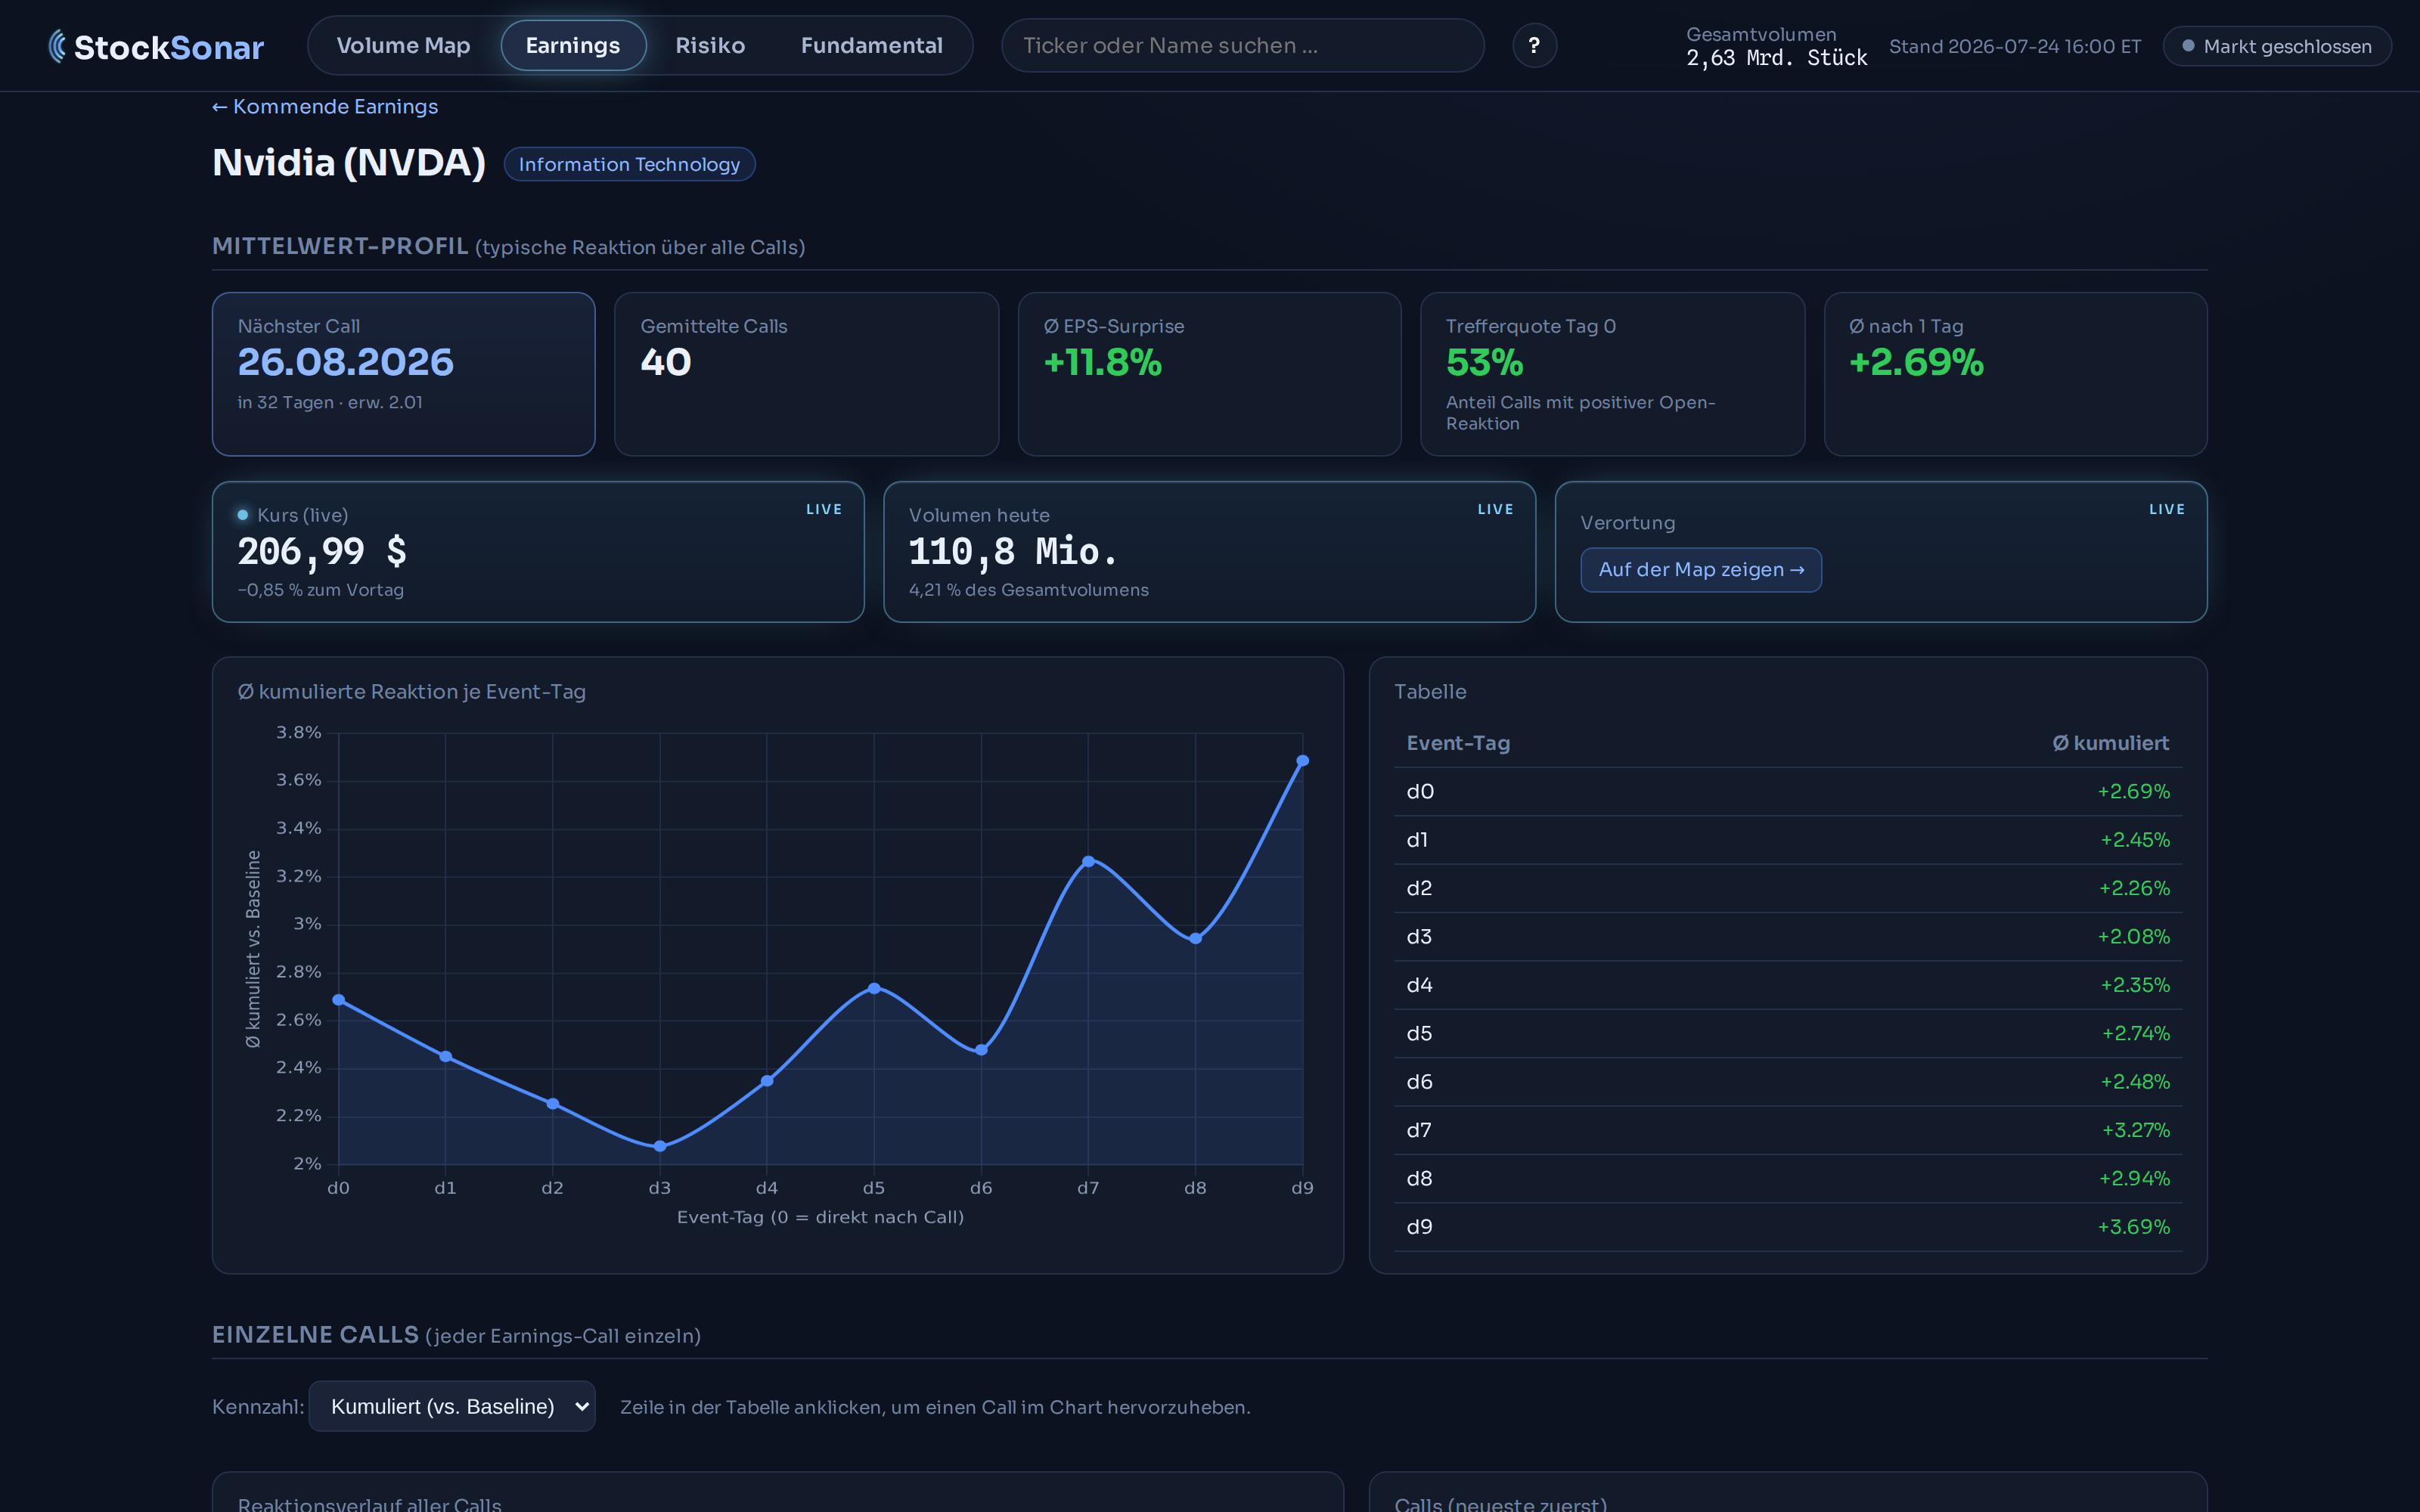Open the Risiko tab
The image size is (2420, 1512).
click(x=710, y=46)
